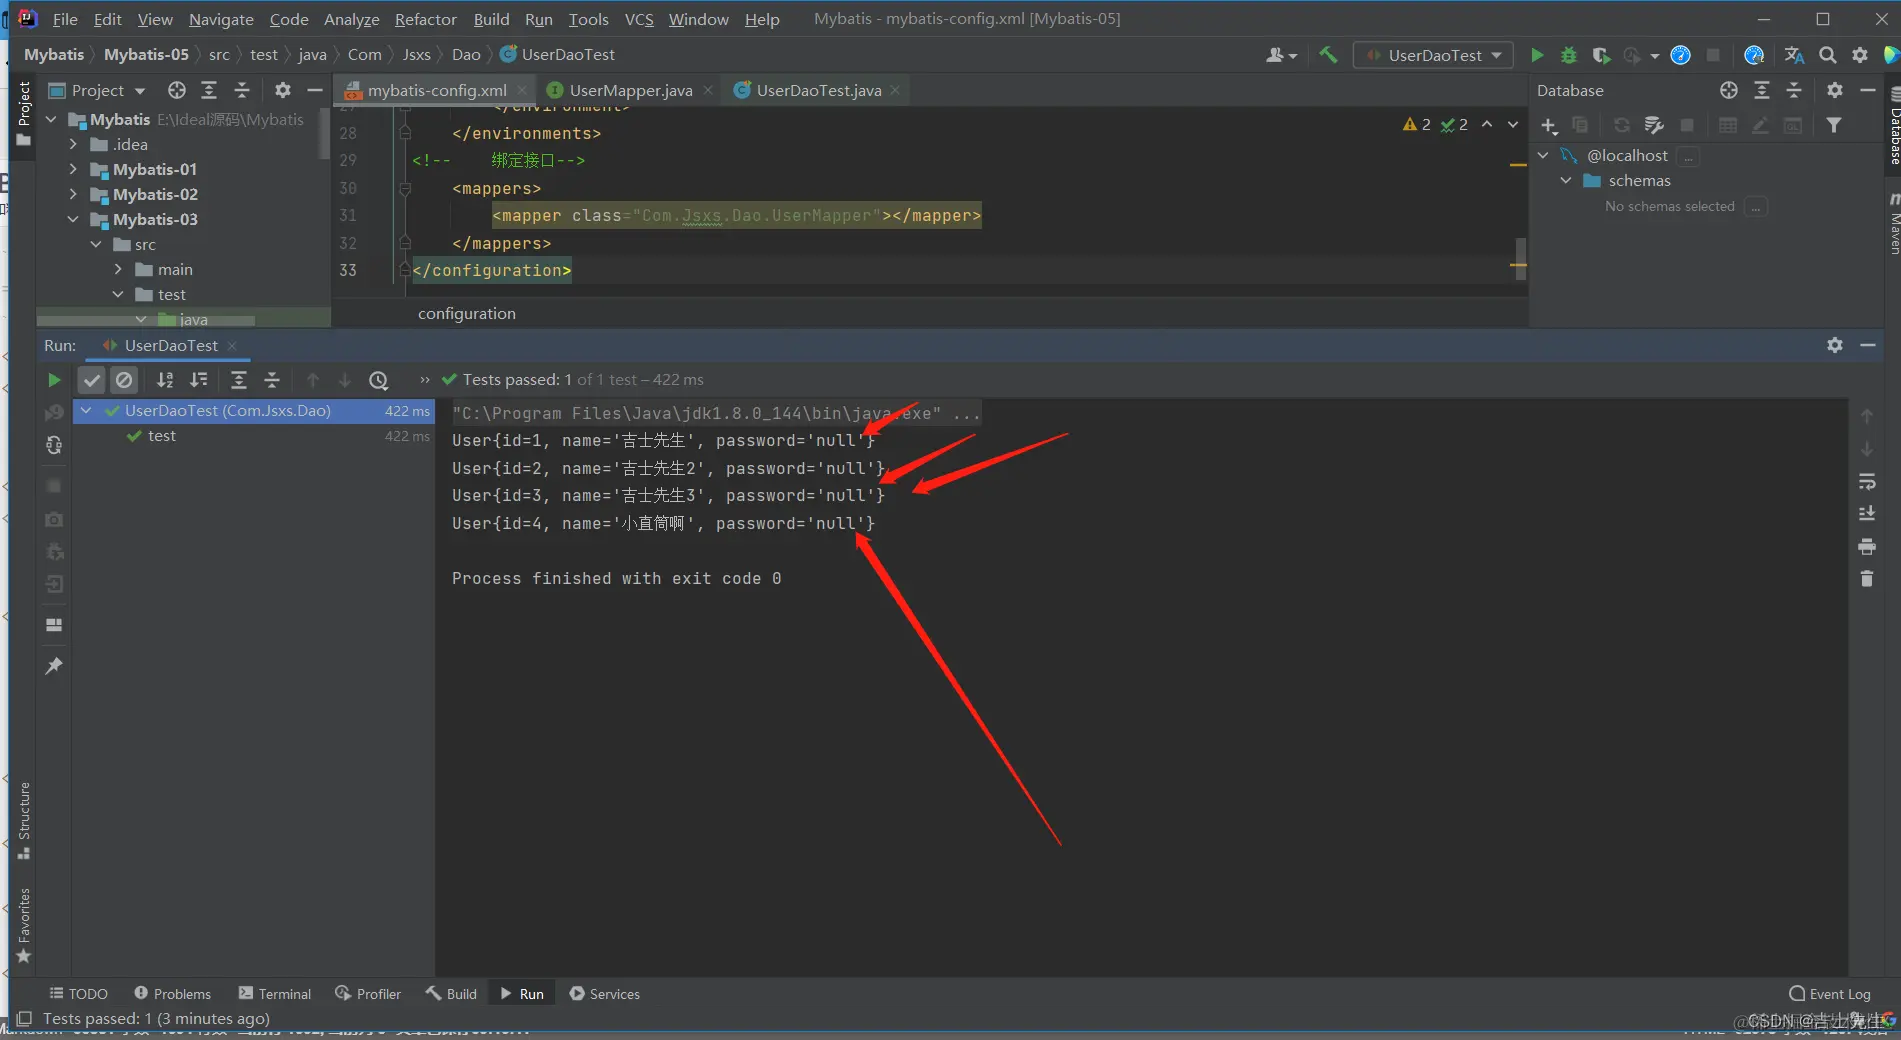Screen dimensions: 1901x1040
Task: Close the mybatis-config.xml tab
Action: 522,90
